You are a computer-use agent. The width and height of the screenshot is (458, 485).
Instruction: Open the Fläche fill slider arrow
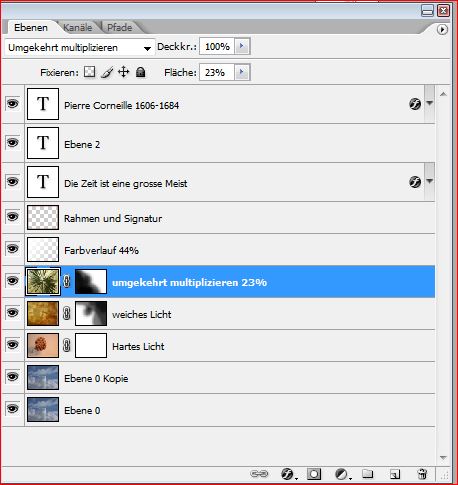pyautogui.click(x=242, y=72)
